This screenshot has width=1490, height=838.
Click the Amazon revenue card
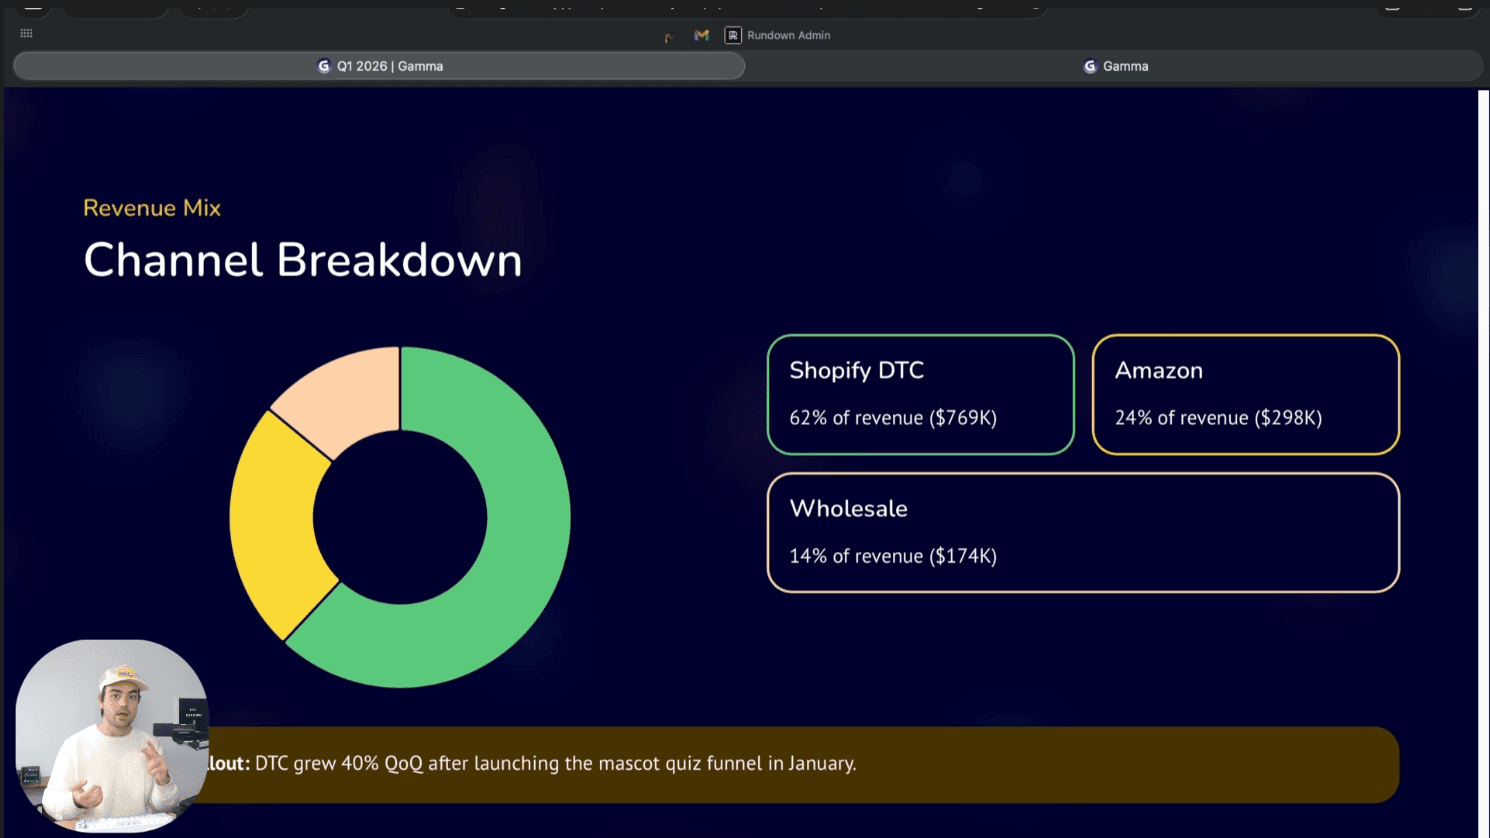(1246, 394)
